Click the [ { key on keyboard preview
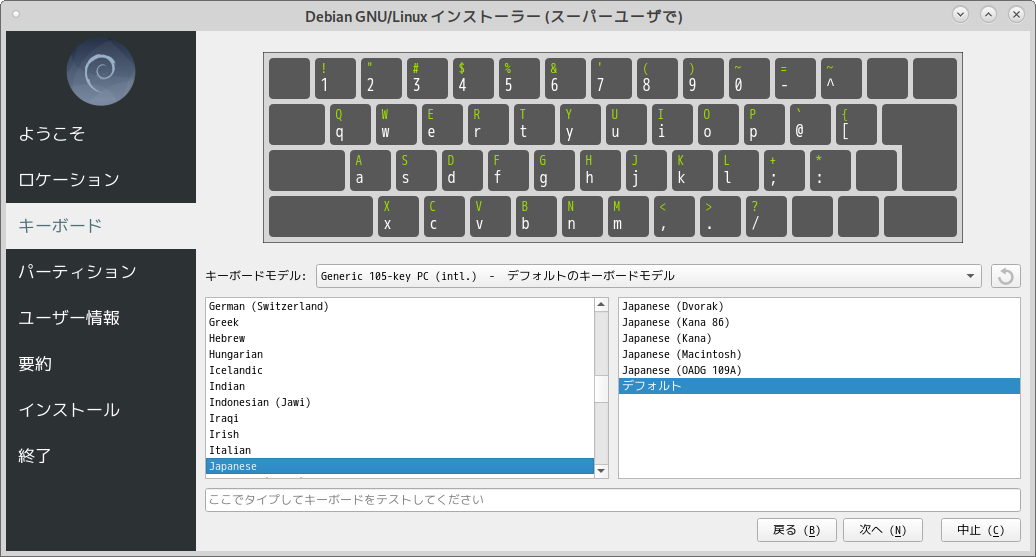 856,124
